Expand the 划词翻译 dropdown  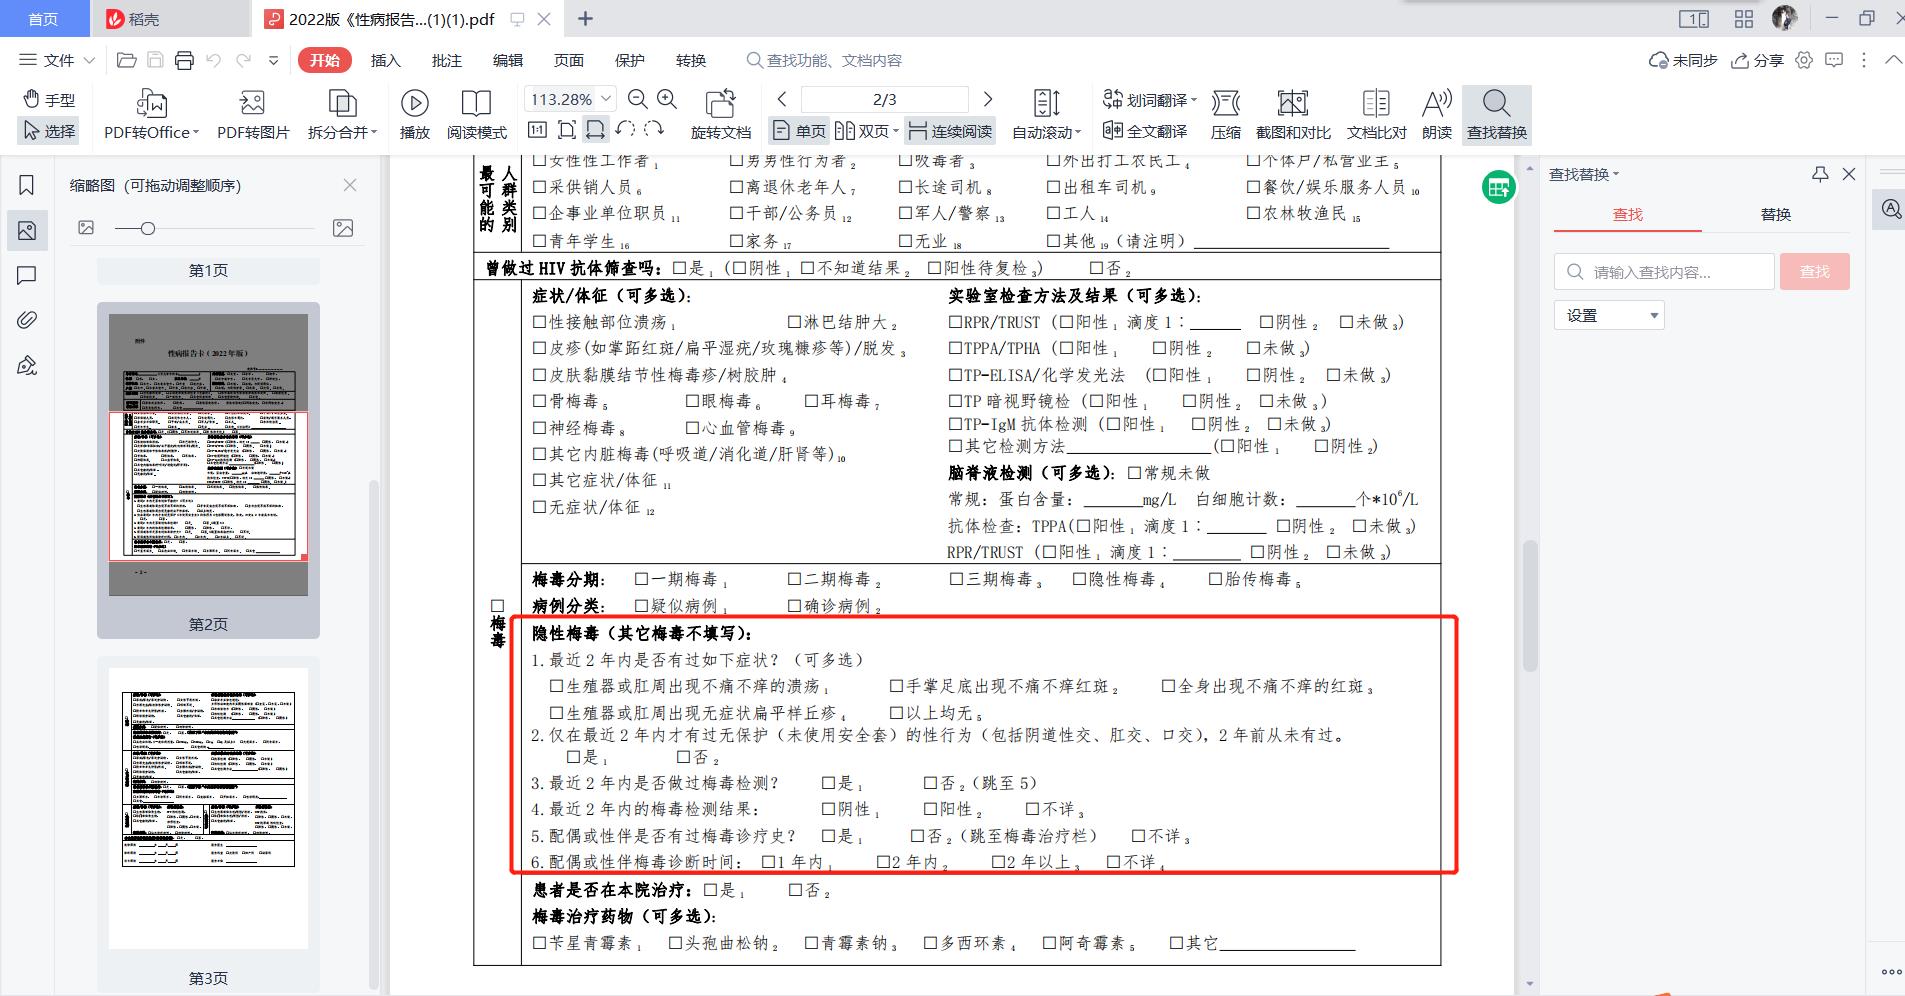(1194, 100)
